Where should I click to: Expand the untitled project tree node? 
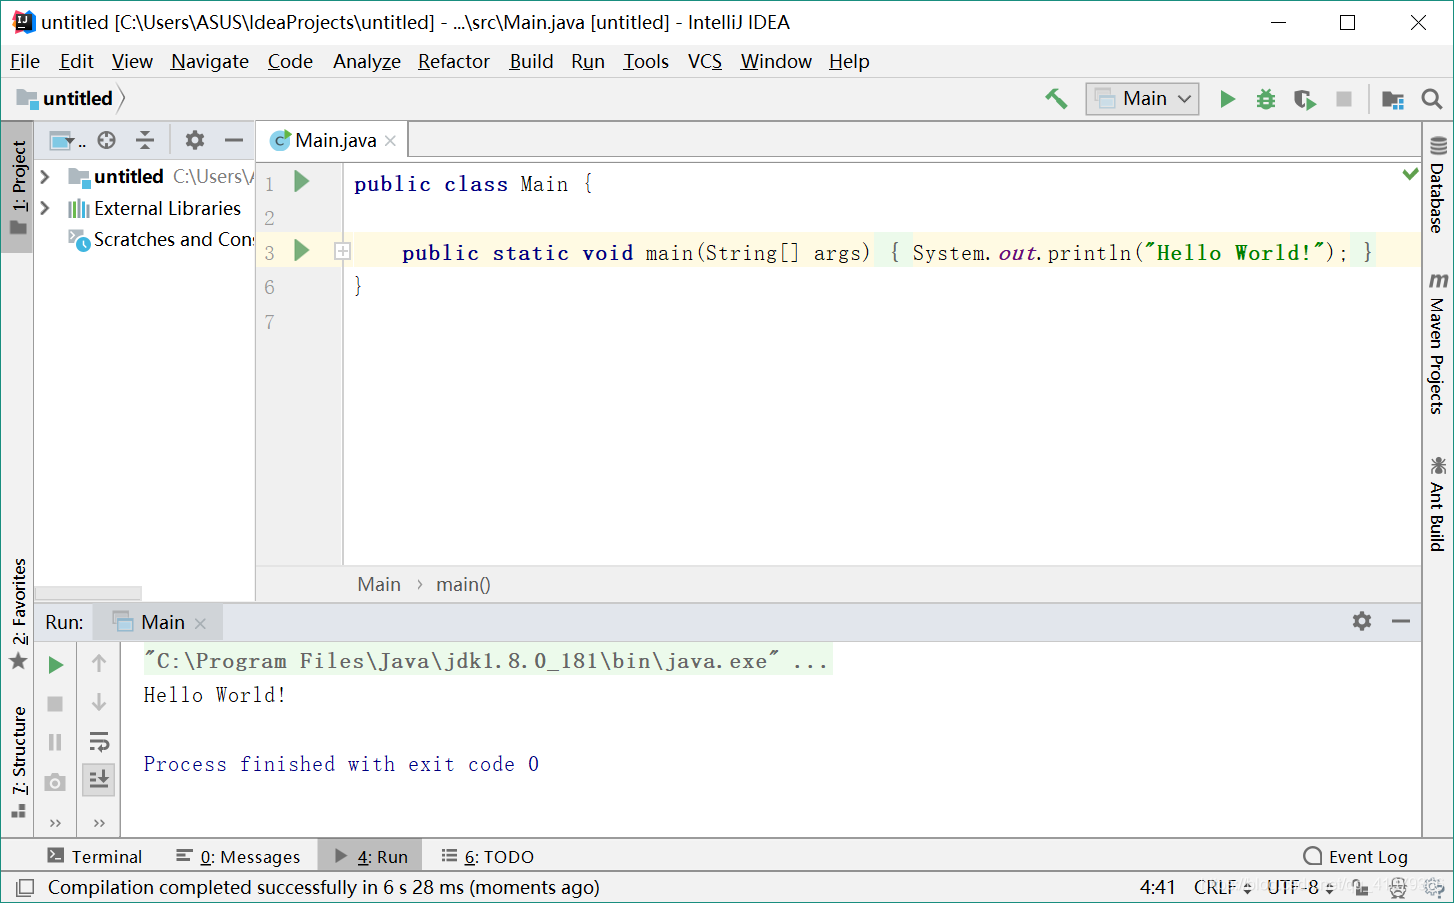(x=45, y=177)
